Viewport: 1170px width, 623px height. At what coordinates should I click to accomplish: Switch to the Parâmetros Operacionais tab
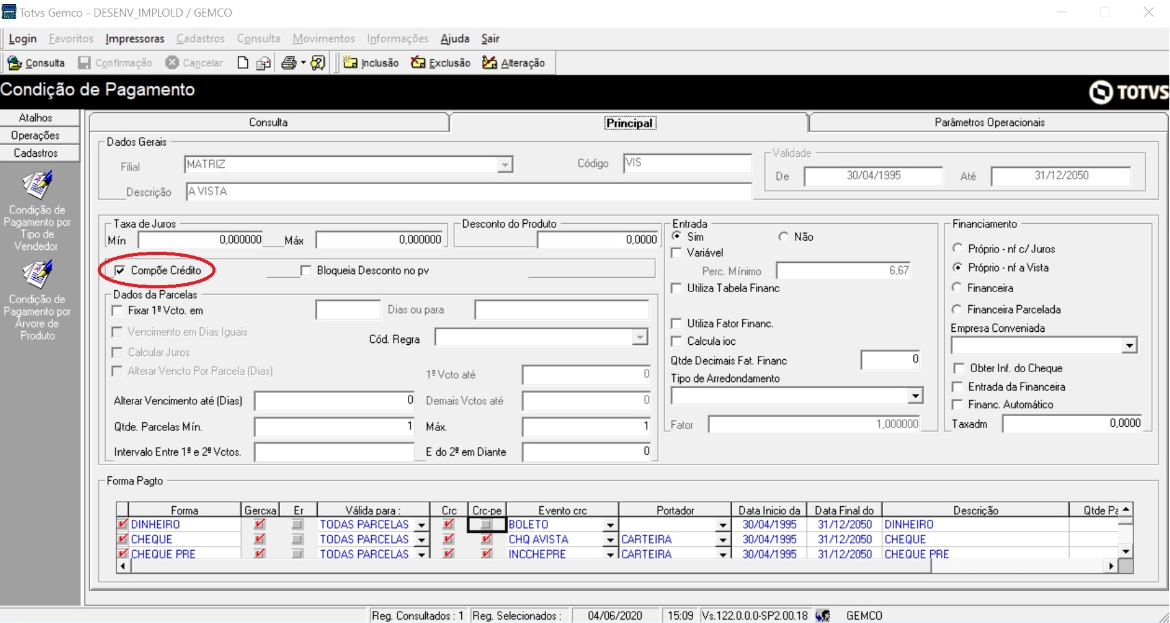pos(989,122)
